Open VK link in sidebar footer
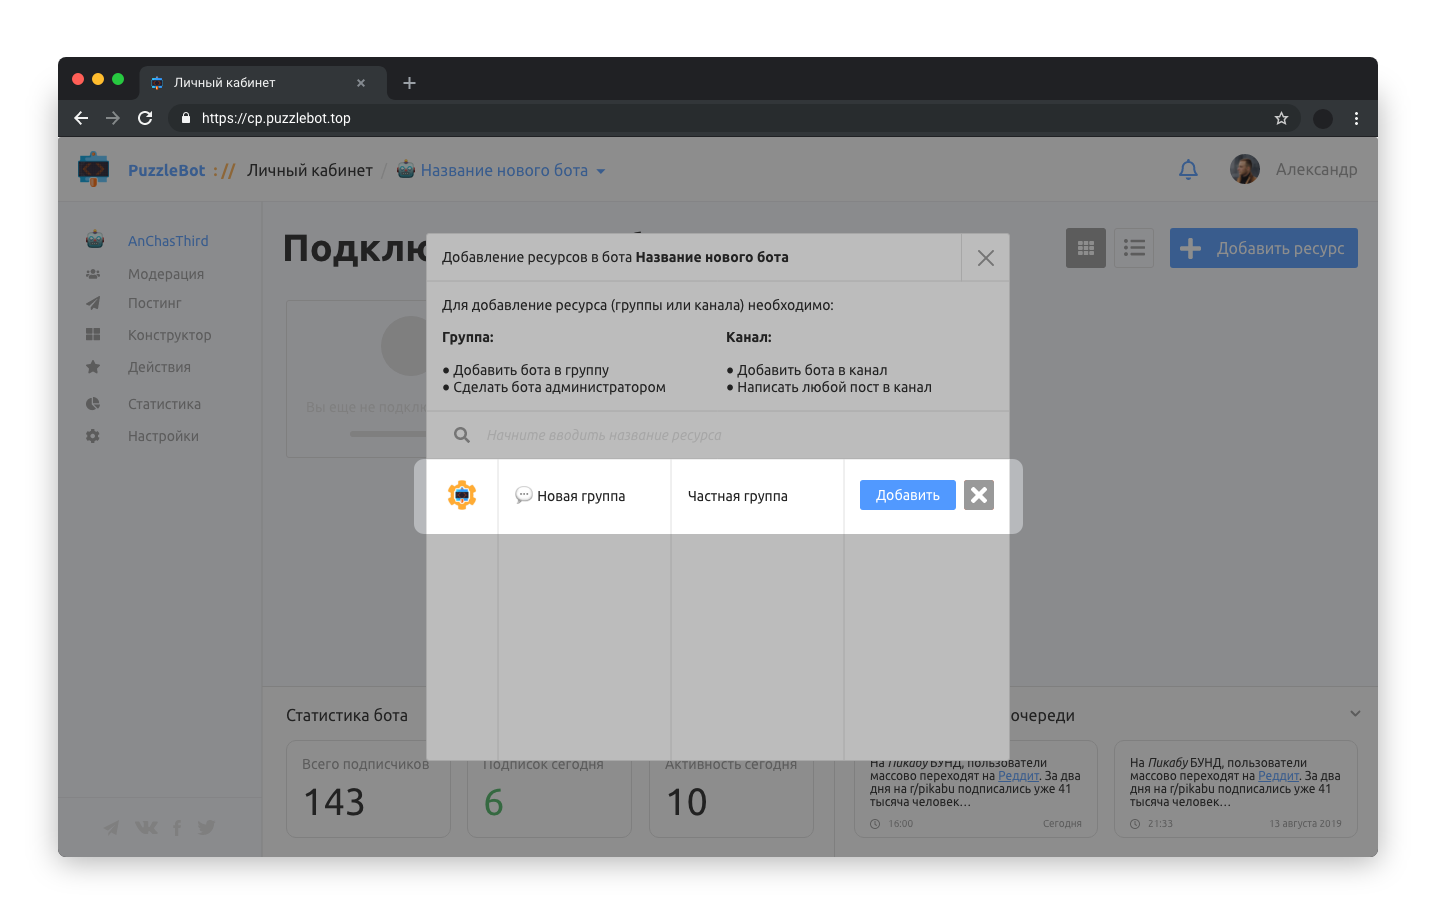Image resolution: width=1435 pixels, height=913 pixels. 146,827
